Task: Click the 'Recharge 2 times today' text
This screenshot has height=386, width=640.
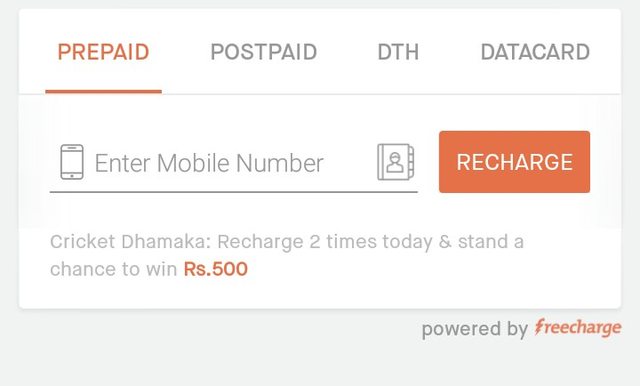Action: click(x=324, y=242)
